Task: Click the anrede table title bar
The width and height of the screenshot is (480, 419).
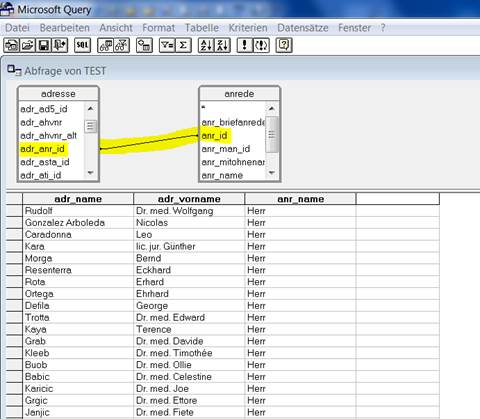Action: click(239, 94)
